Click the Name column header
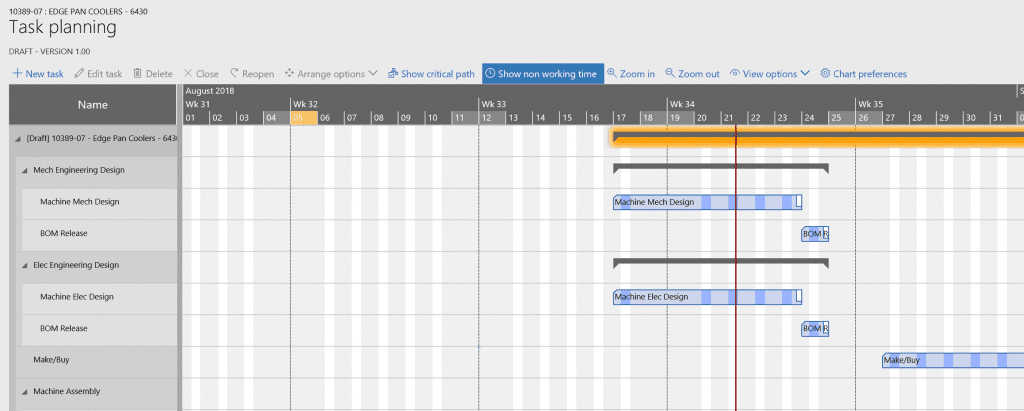The width and height of the screenshot is (1024, 411). 92,105
